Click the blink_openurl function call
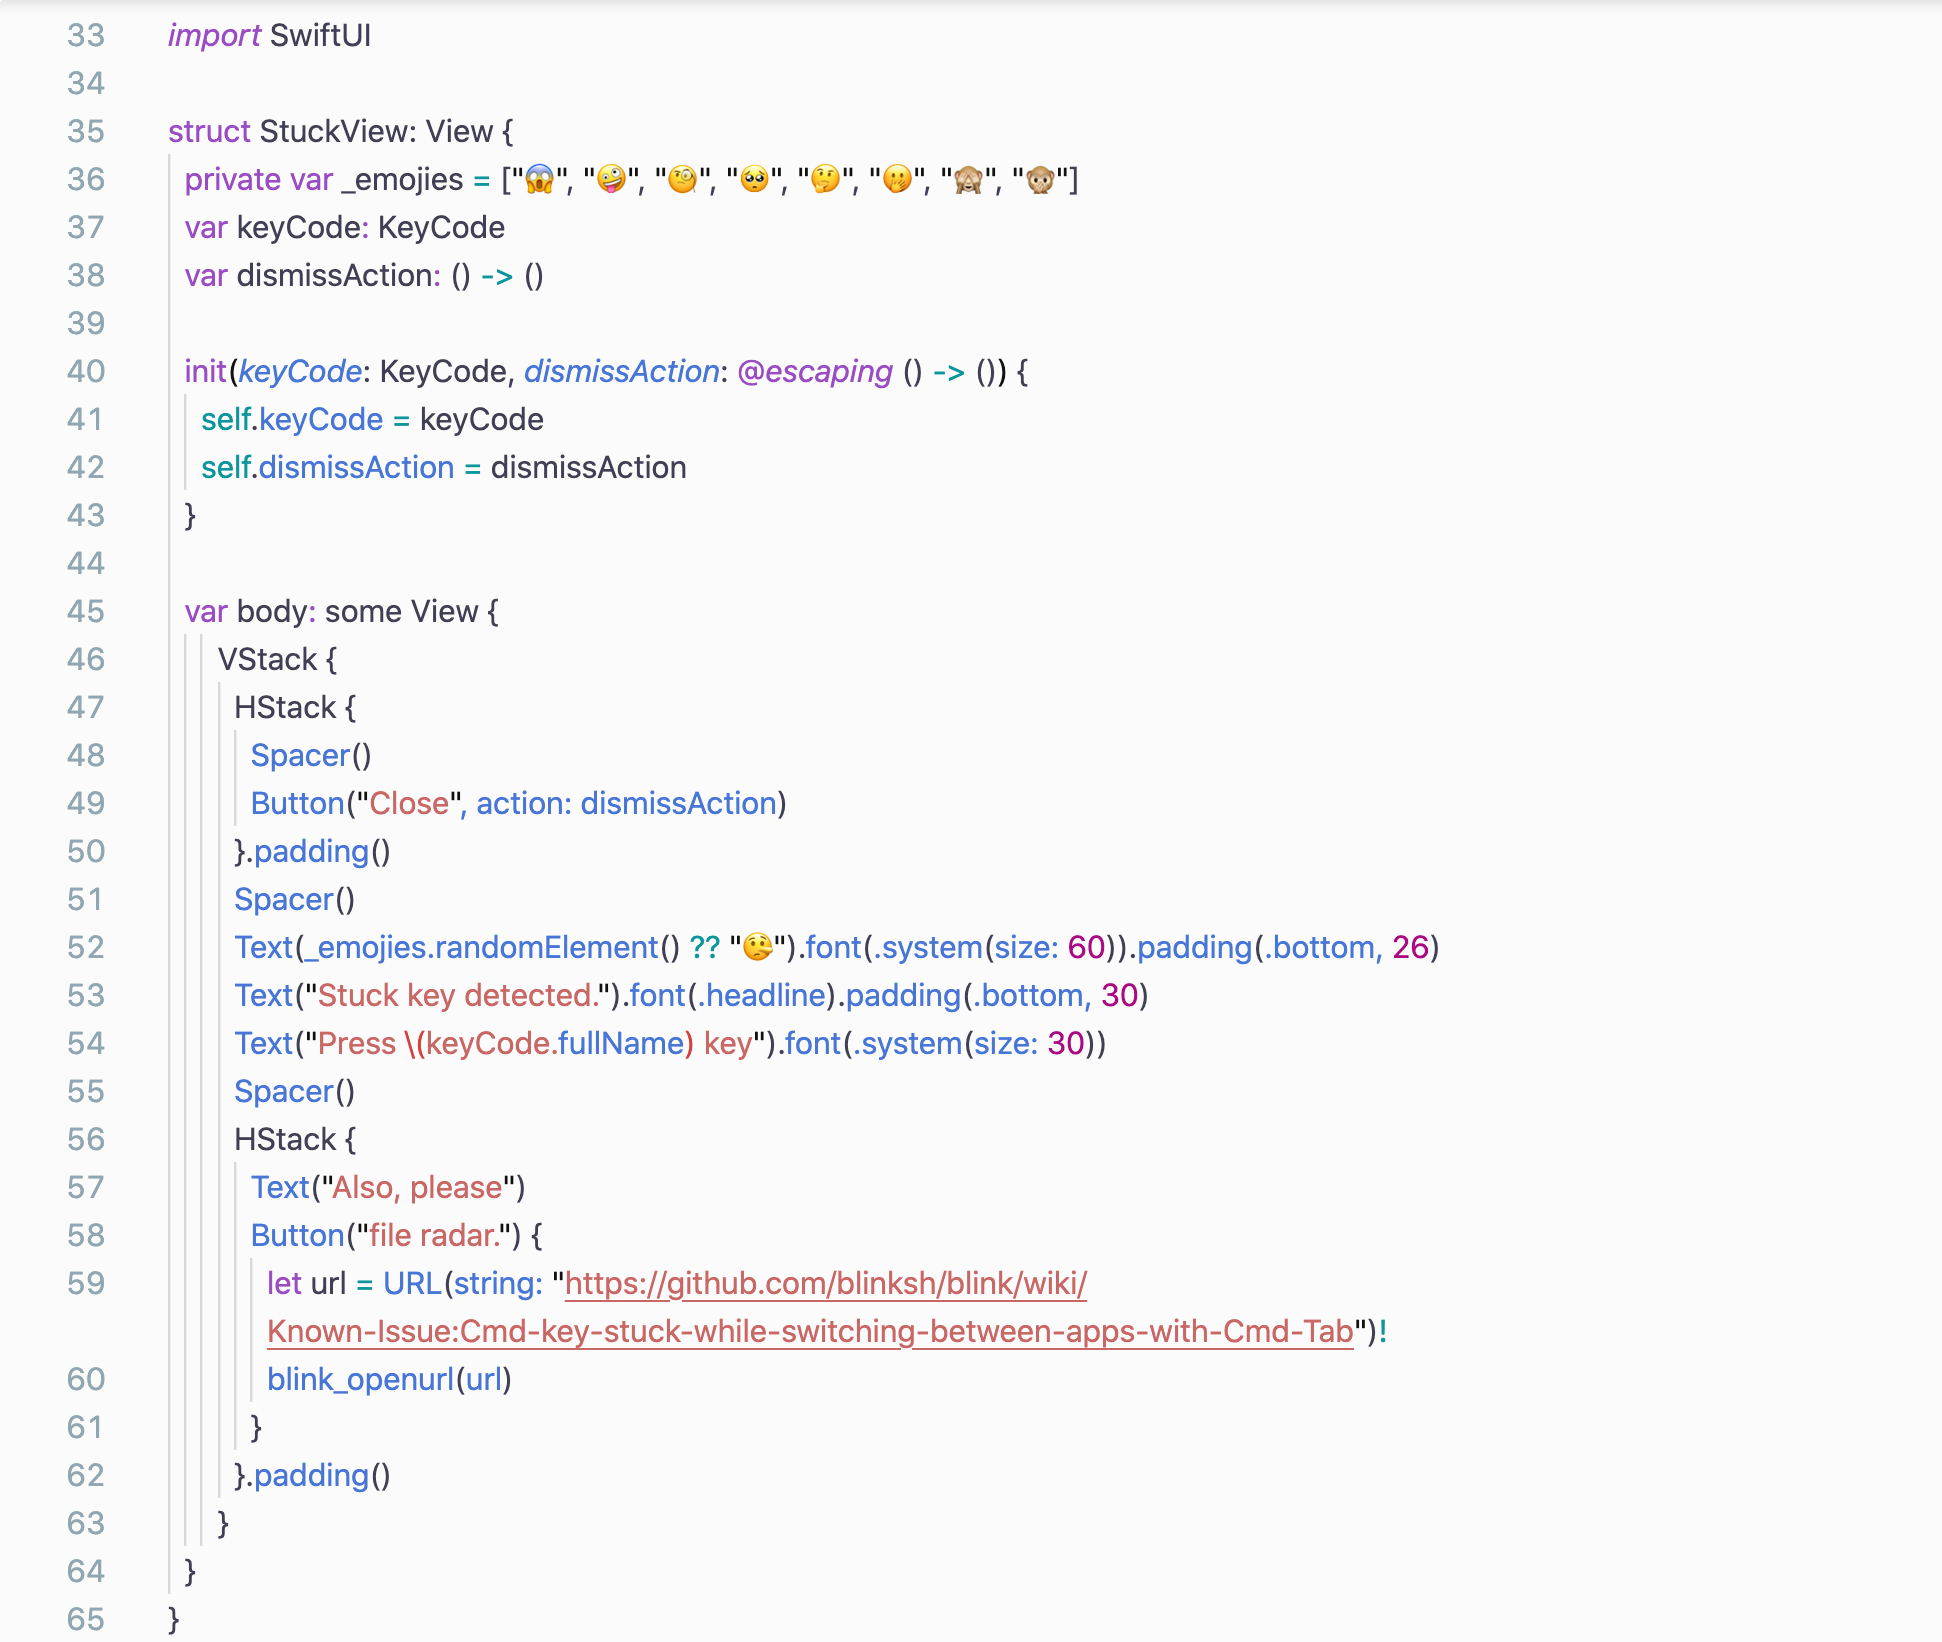 [360, 1380]
